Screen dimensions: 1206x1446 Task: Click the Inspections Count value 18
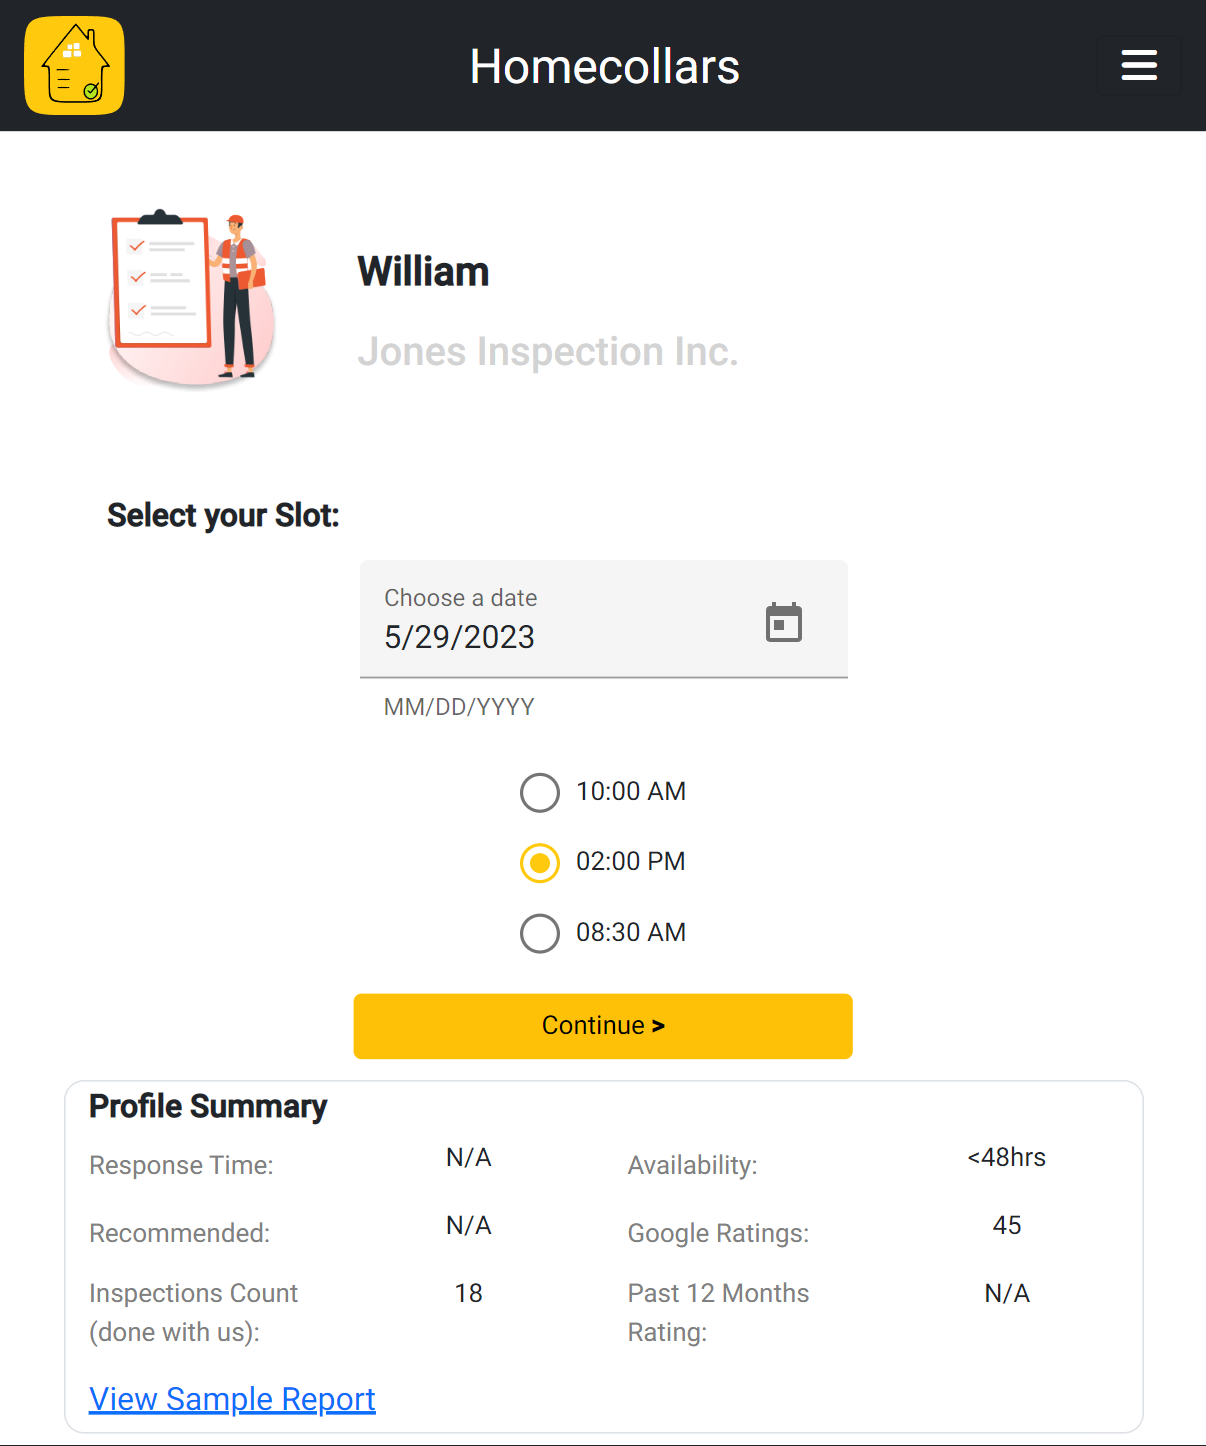(468, 1293)
